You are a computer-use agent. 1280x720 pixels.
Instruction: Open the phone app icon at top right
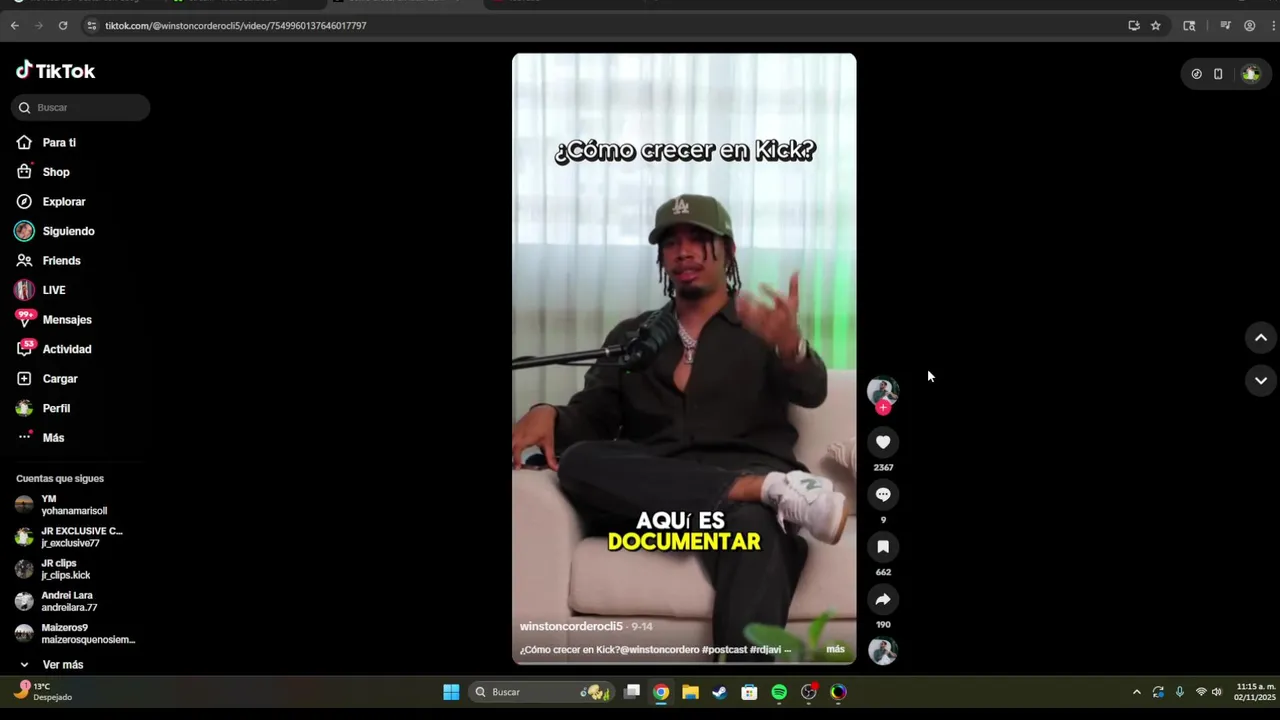point(1218,74)
